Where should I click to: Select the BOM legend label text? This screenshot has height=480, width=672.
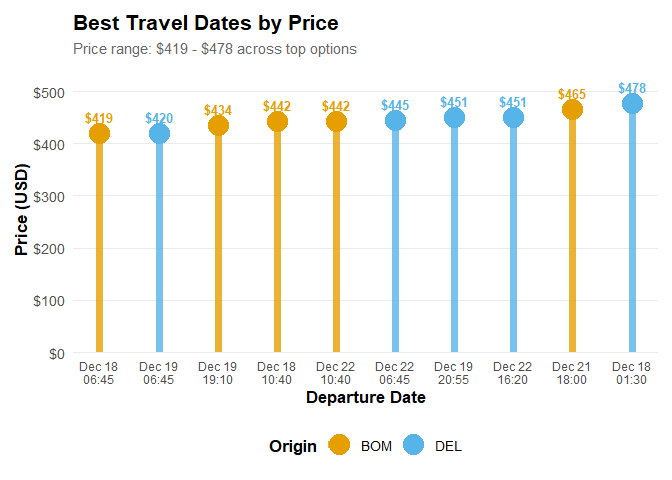(376, 446)
